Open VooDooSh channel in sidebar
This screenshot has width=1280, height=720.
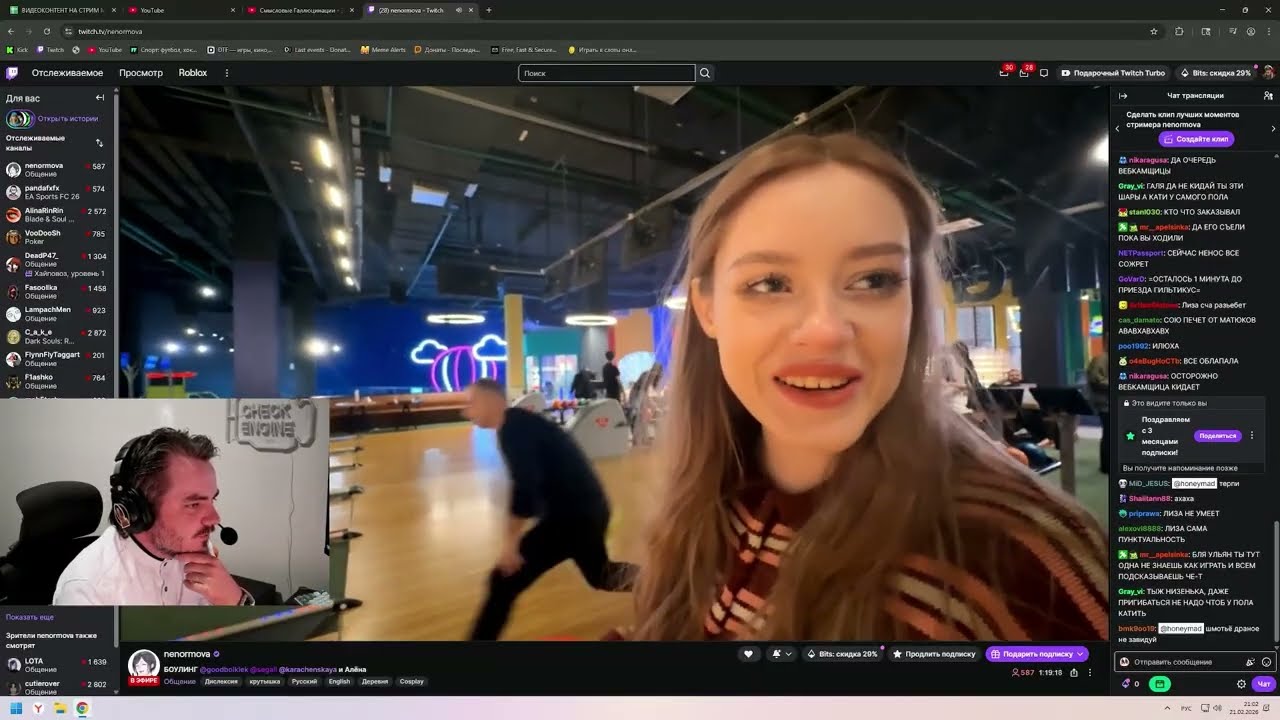tap(58, 237)
